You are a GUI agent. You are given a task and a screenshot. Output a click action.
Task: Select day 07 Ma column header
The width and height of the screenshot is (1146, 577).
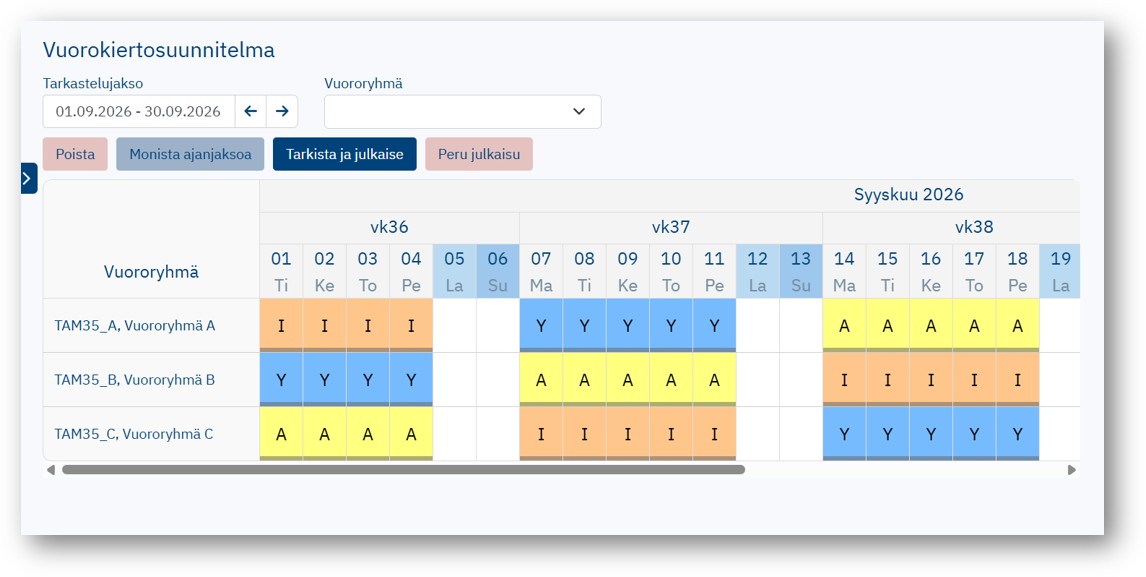[x=541, y=271]
